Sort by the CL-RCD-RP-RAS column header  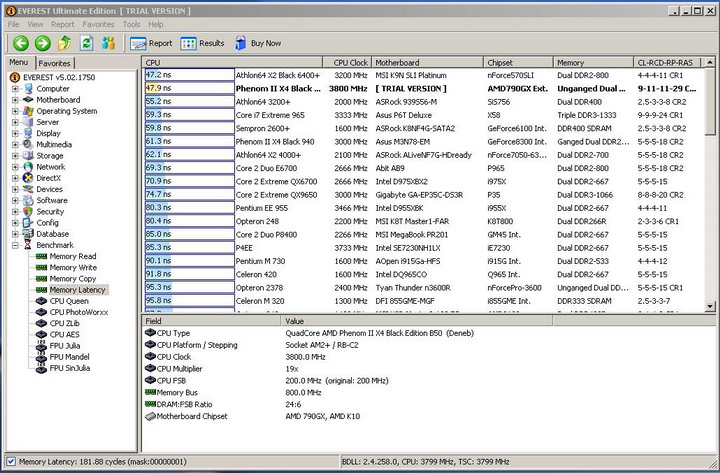click(x=667, y=62)
